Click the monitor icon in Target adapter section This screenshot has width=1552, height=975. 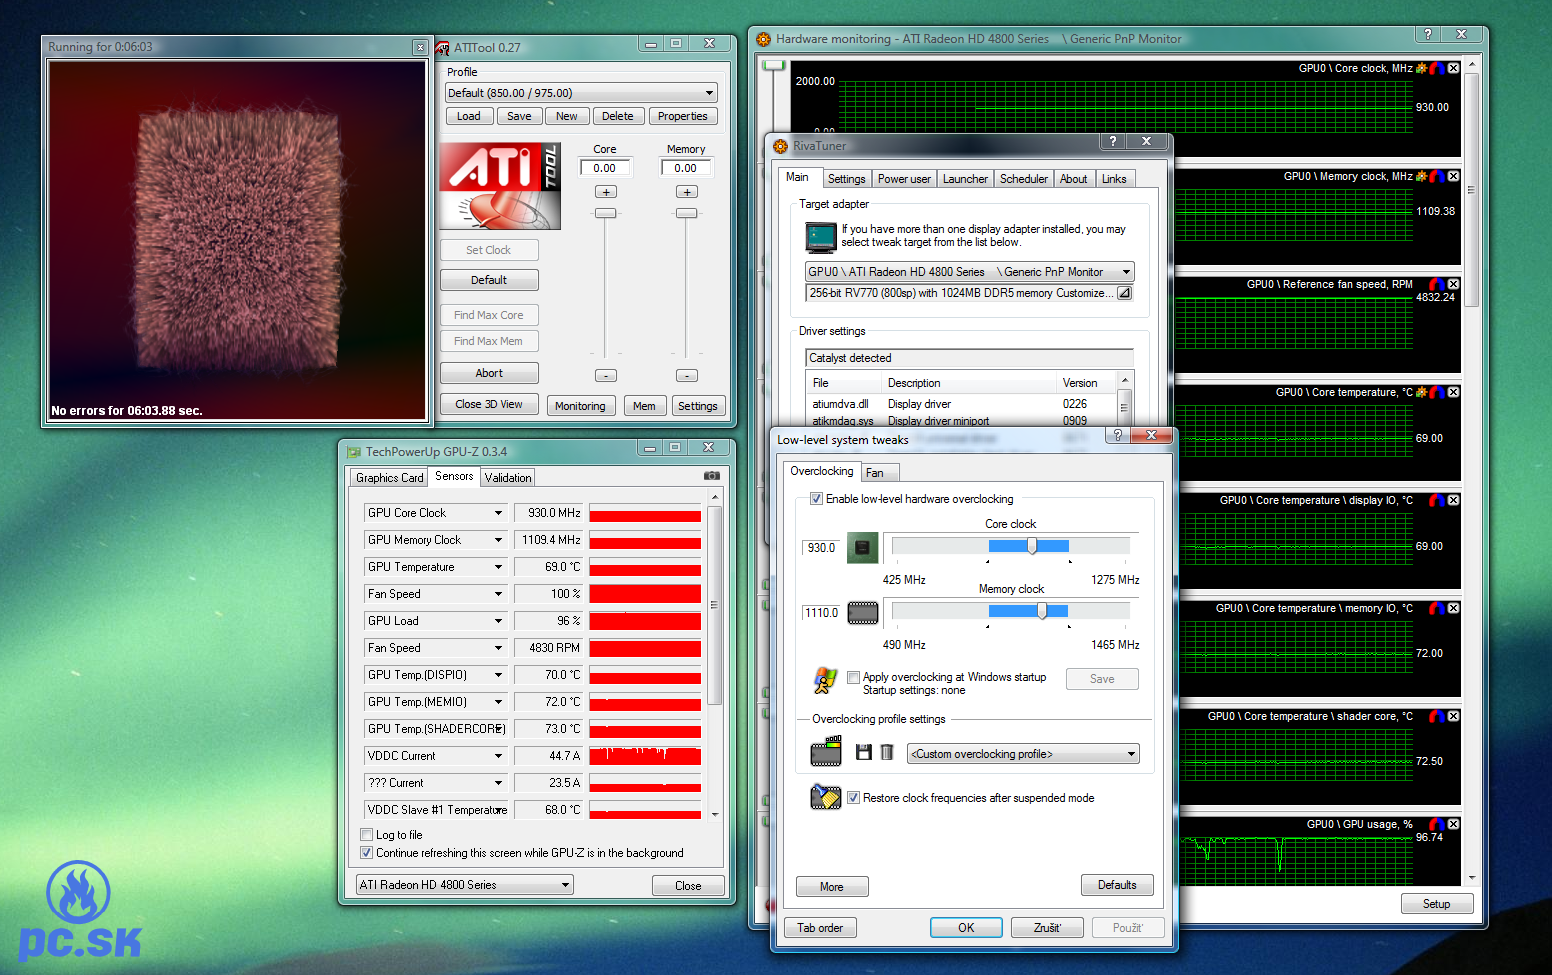(x=821, y=237)
